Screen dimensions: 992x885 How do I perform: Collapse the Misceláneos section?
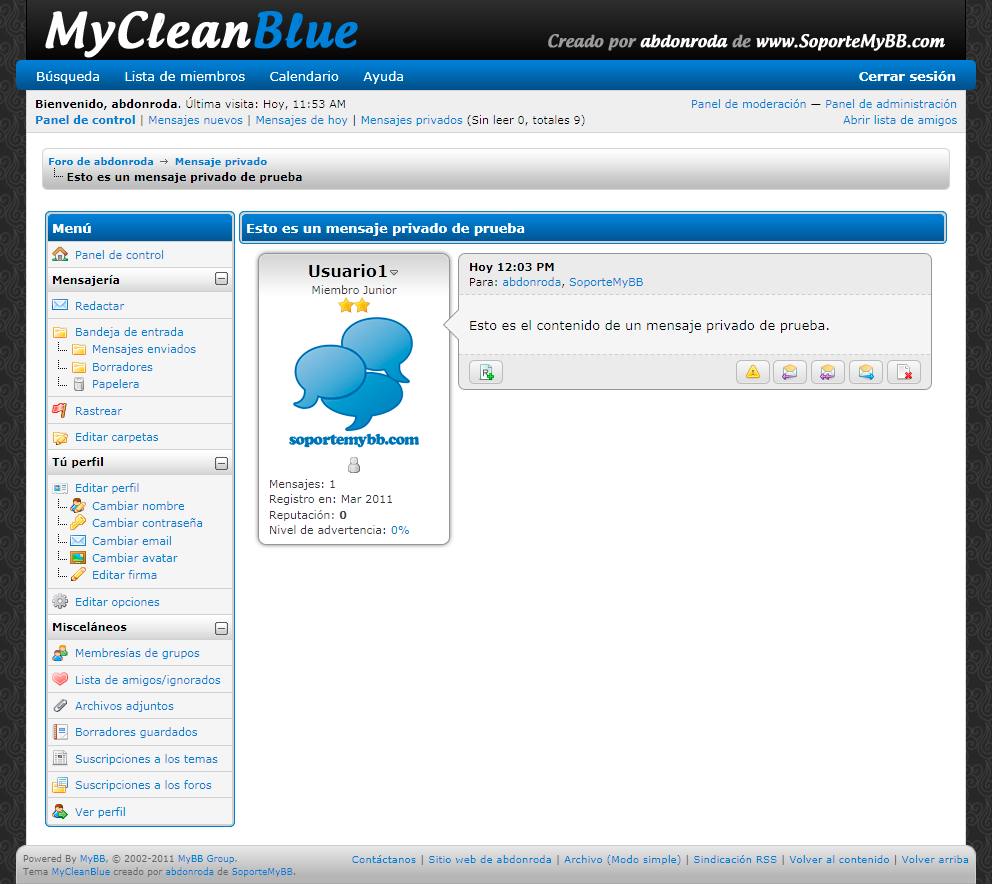point(221,628)
